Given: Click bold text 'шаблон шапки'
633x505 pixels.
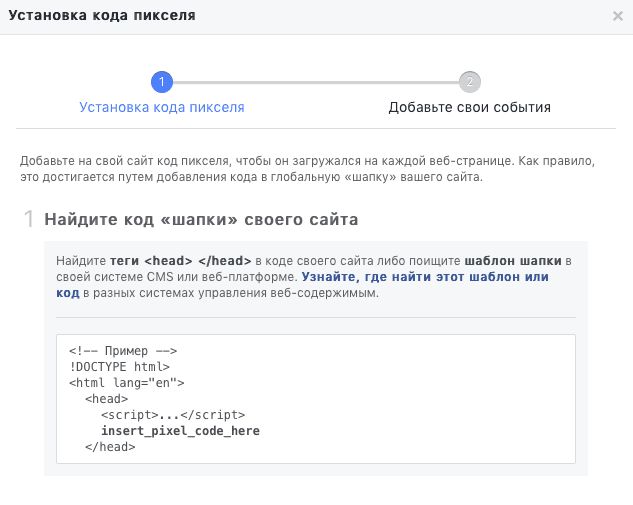Looking at the screenshot, I should pos(513,261).
